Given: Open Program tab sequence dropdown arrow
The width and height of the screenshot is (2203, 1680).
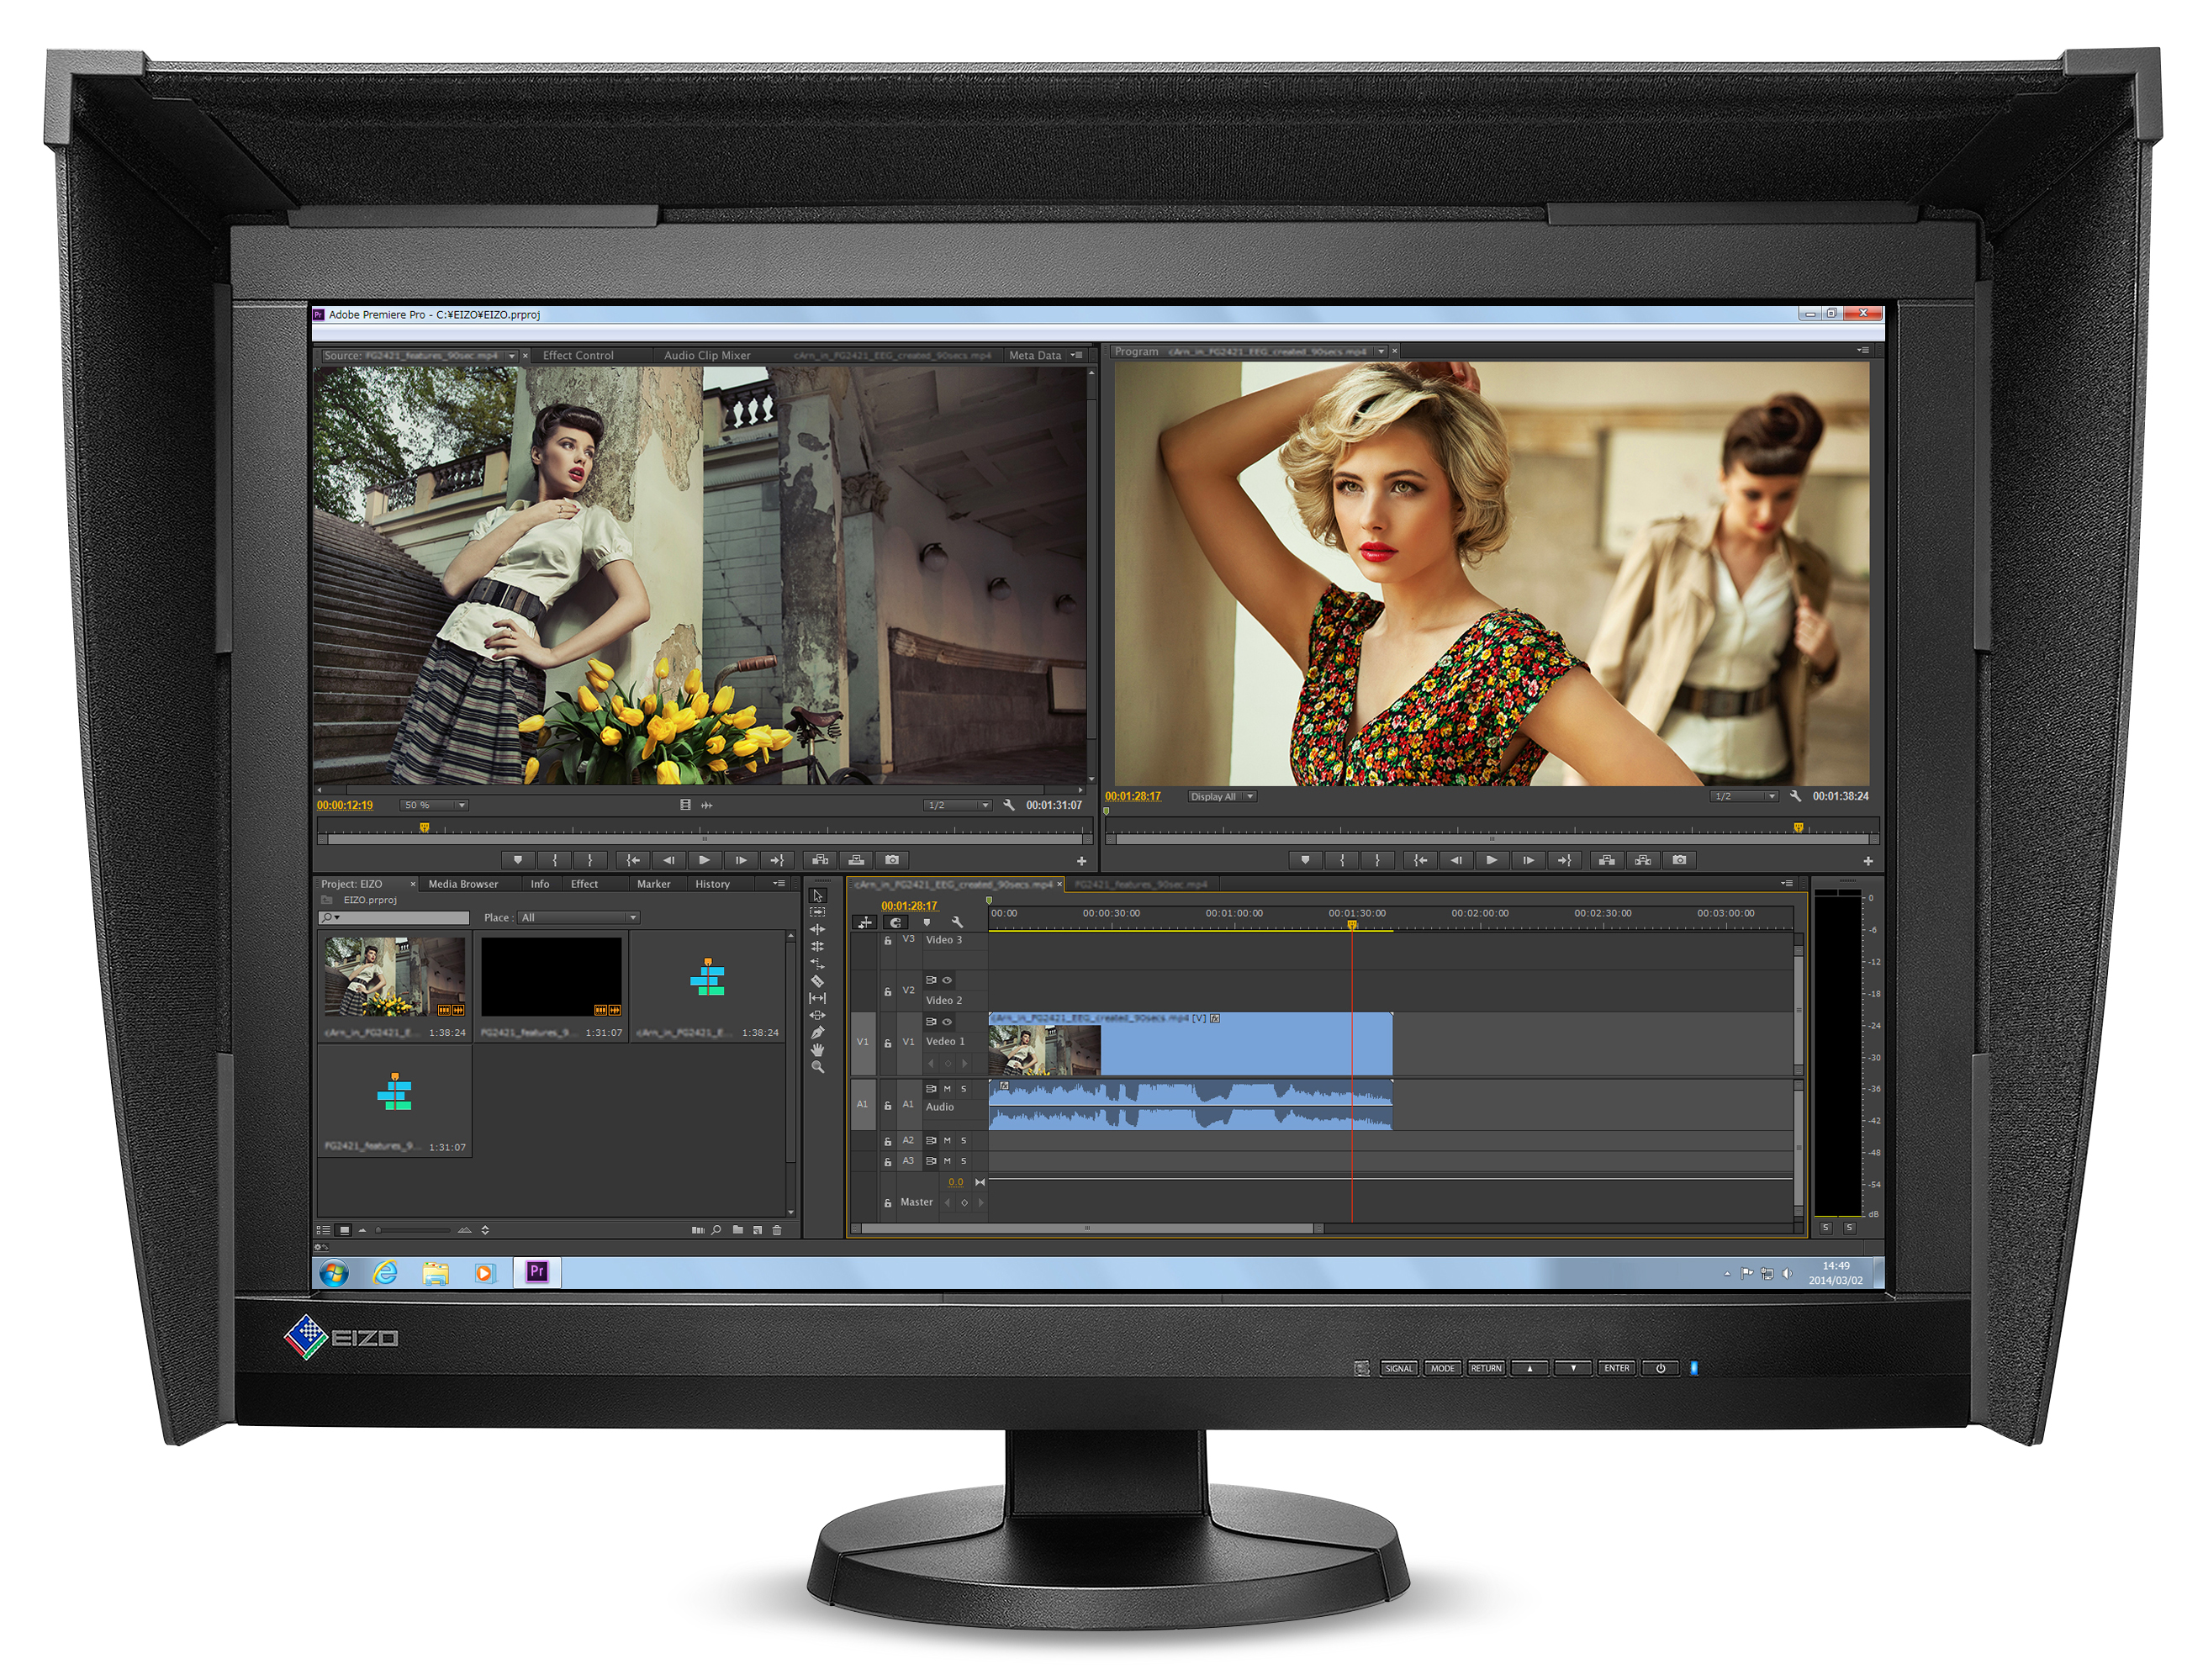Looking at the screenshot, I should [1381, 351].
